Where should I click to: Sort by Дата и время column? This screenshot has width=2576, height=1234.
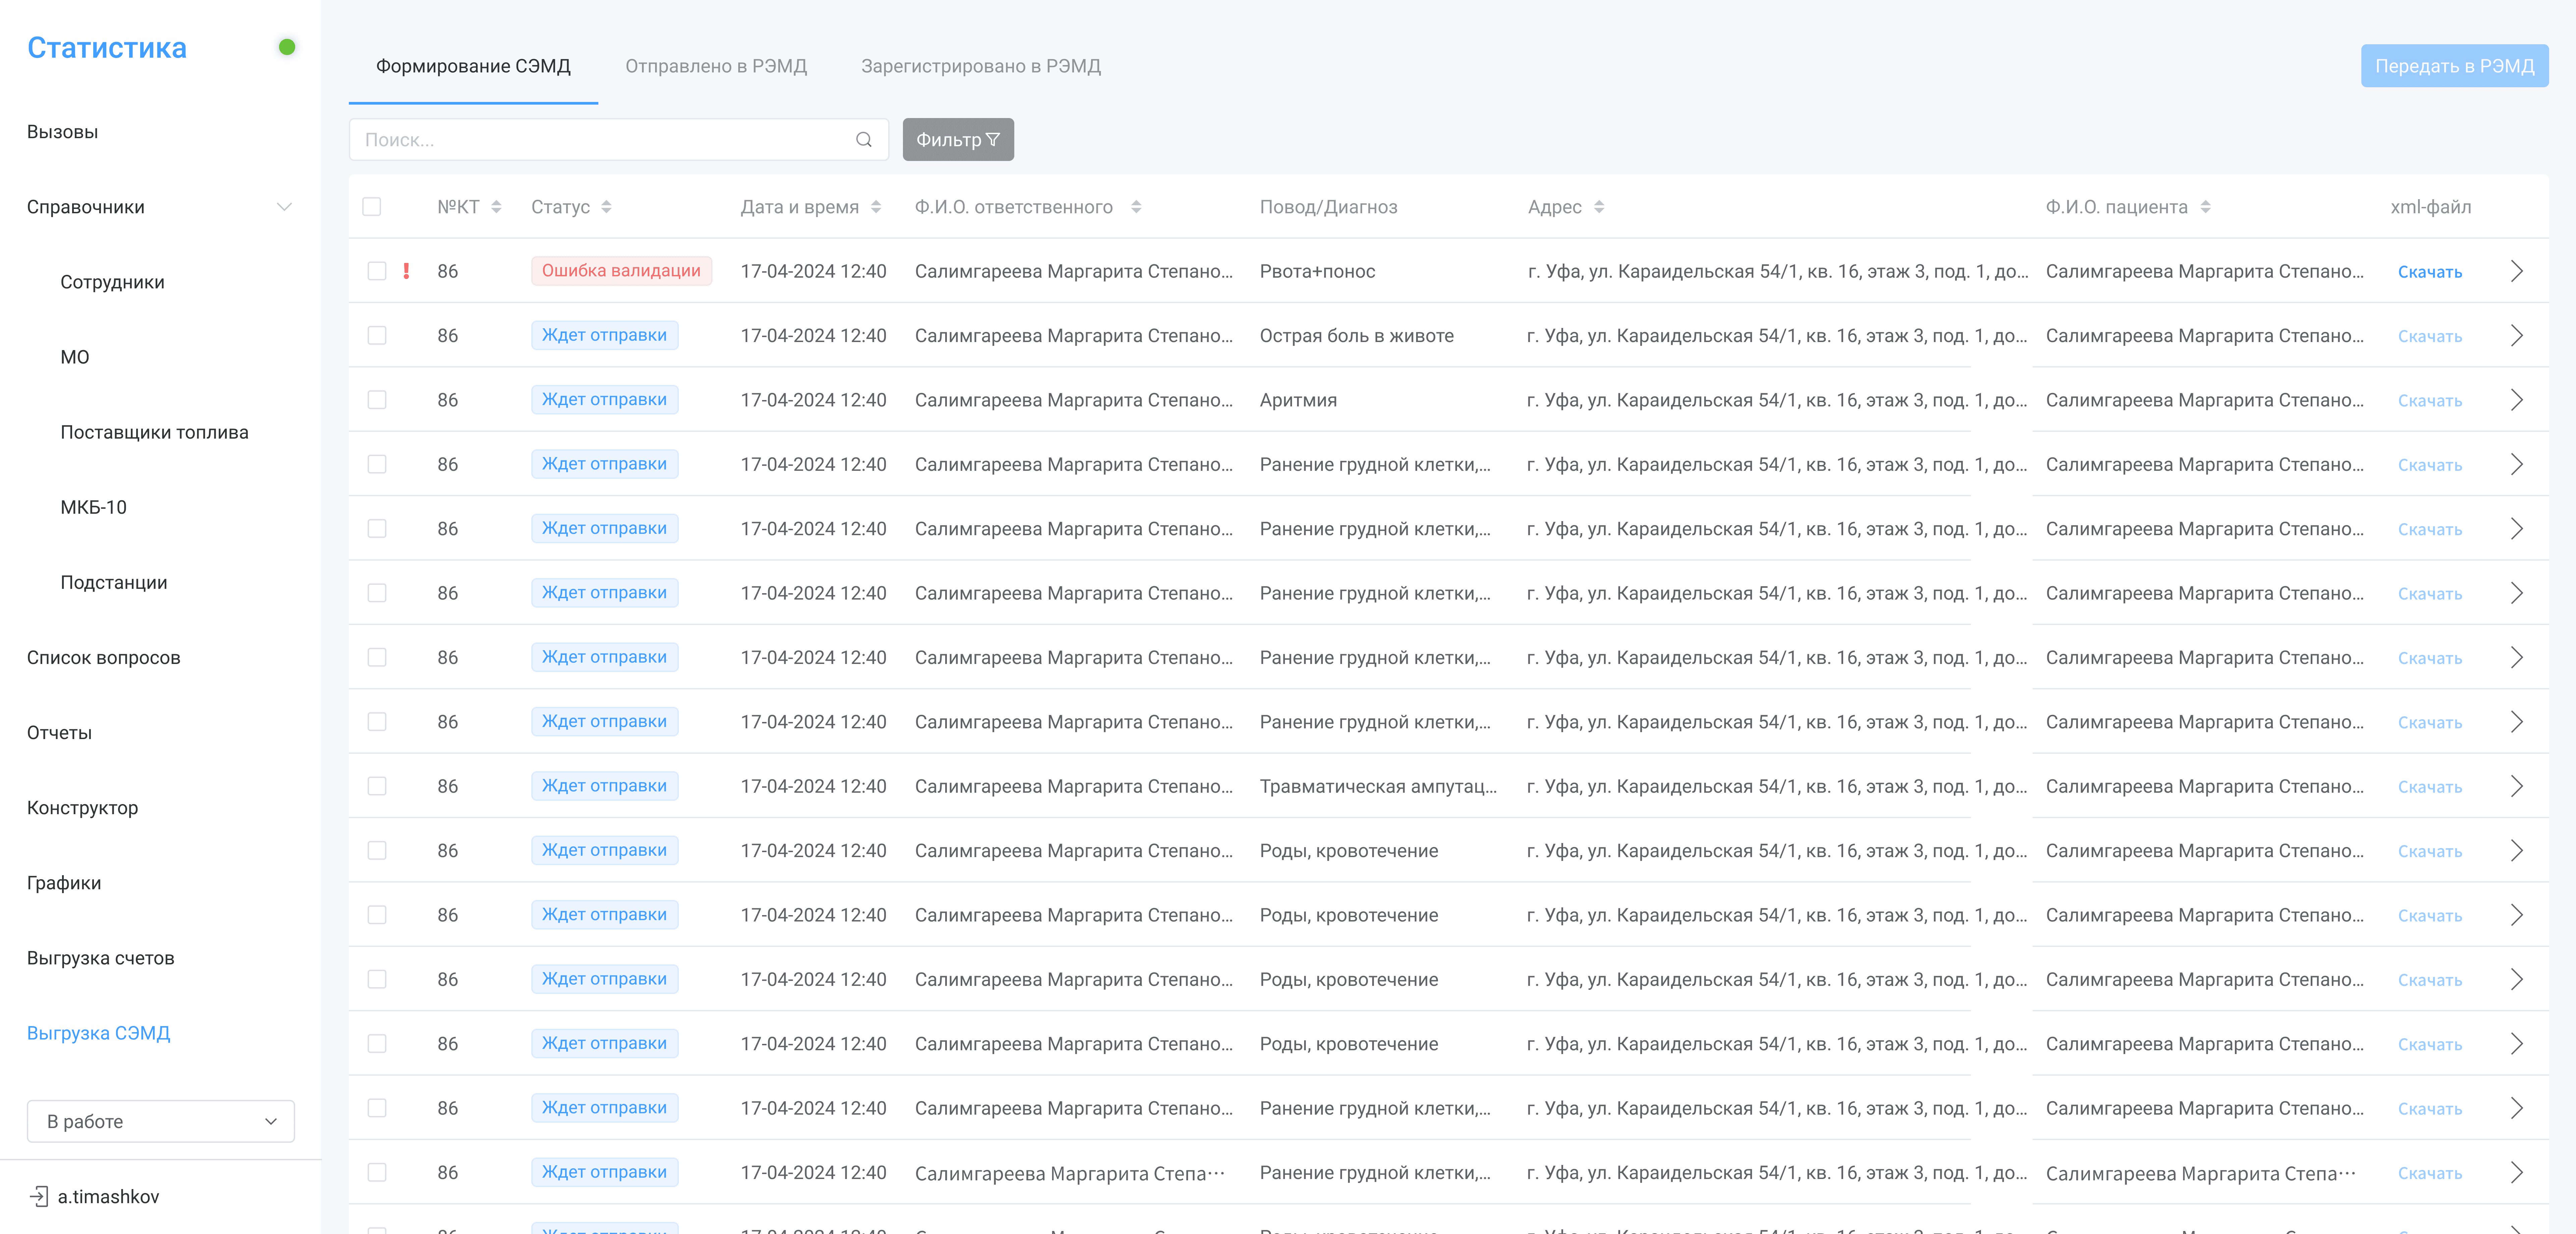coord(876,207)
